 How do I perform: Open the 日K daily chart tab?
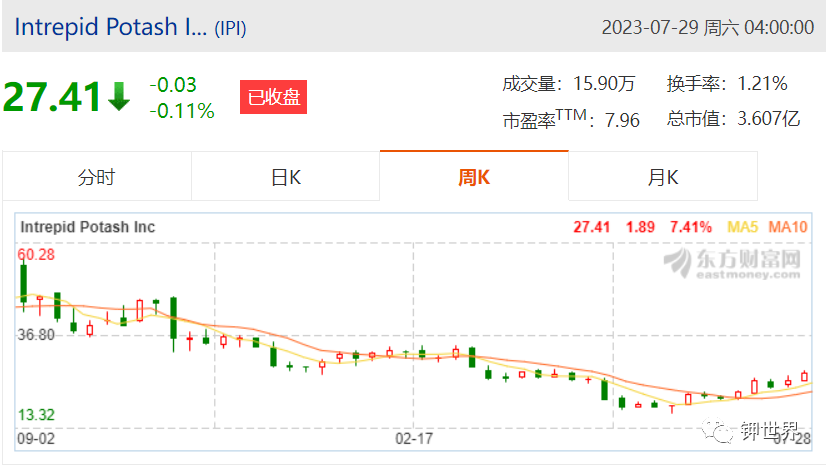coord(286,177)
